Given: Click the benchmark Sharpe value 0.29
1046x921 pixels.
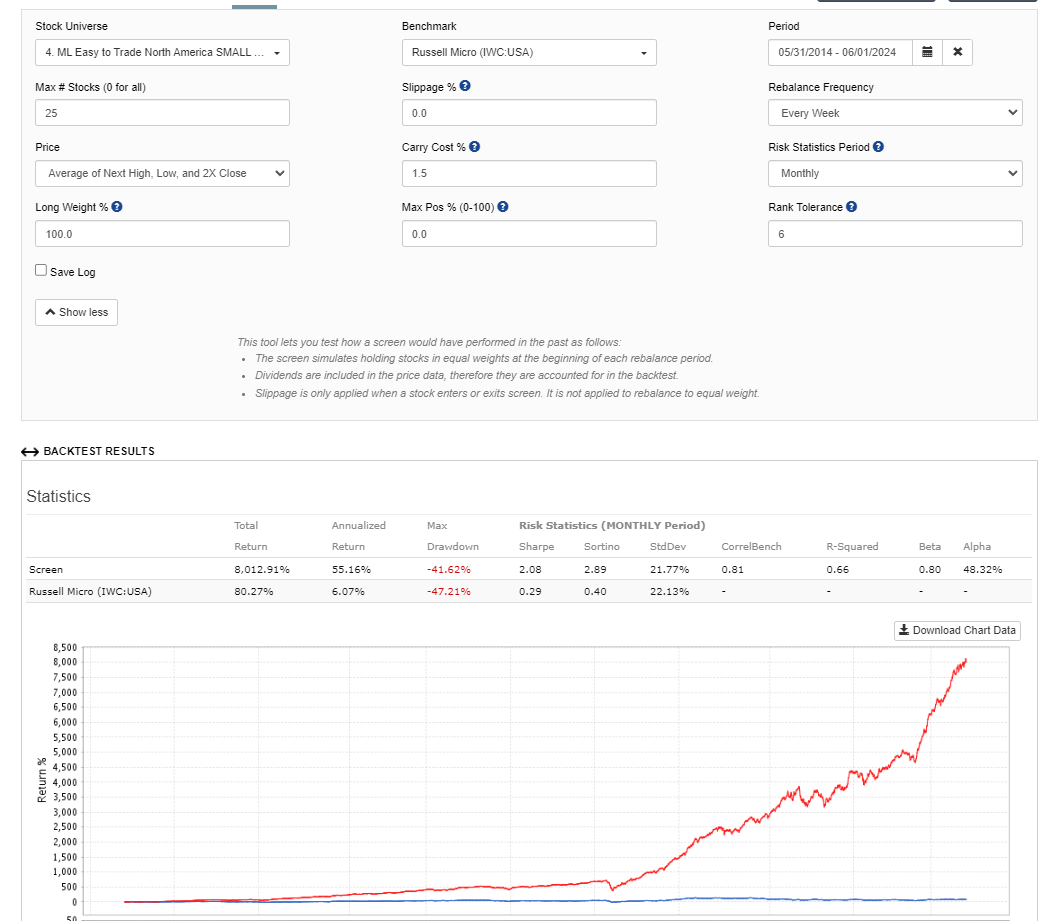Looking at the screenshot, I should tap(530, 592).
